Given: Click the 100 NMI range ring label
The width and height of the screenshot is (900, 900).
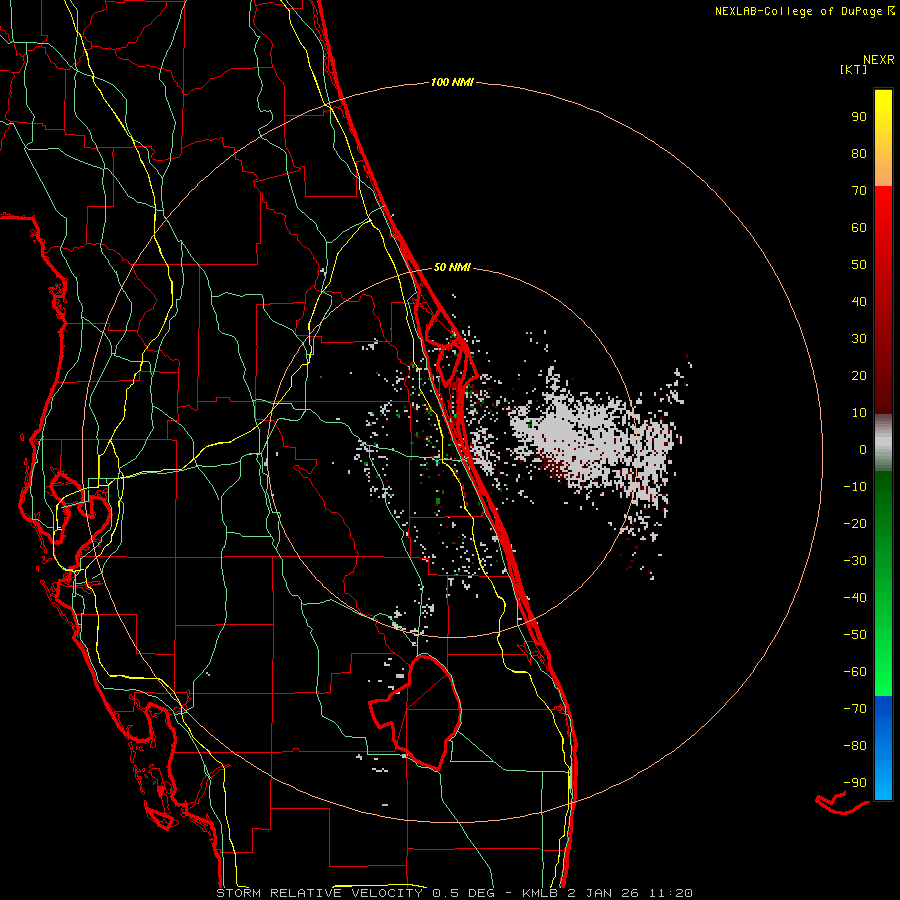Looking at the screenshot, I should click(x=452, y=83).
